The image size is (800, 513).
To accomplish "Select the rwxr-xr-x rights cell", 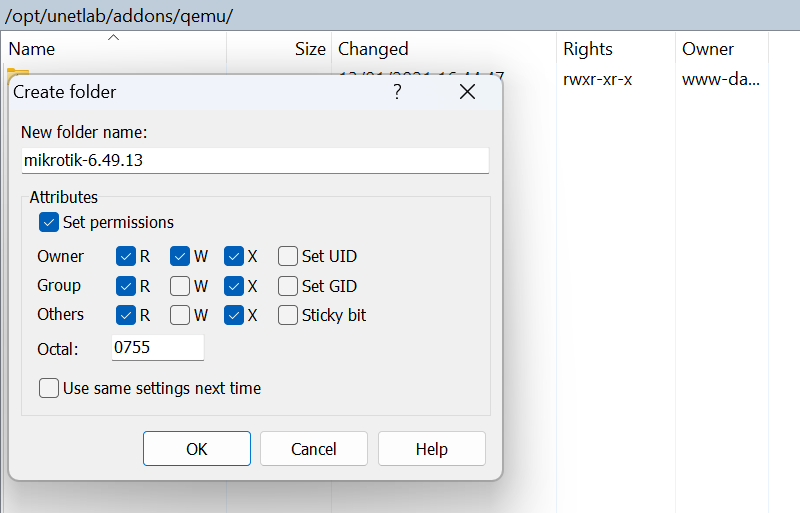I will [x=597, y=79].
